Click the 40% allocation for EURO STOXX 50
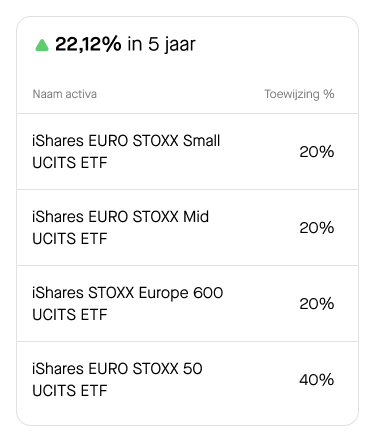The image size is (375, 442). [317, 380]
